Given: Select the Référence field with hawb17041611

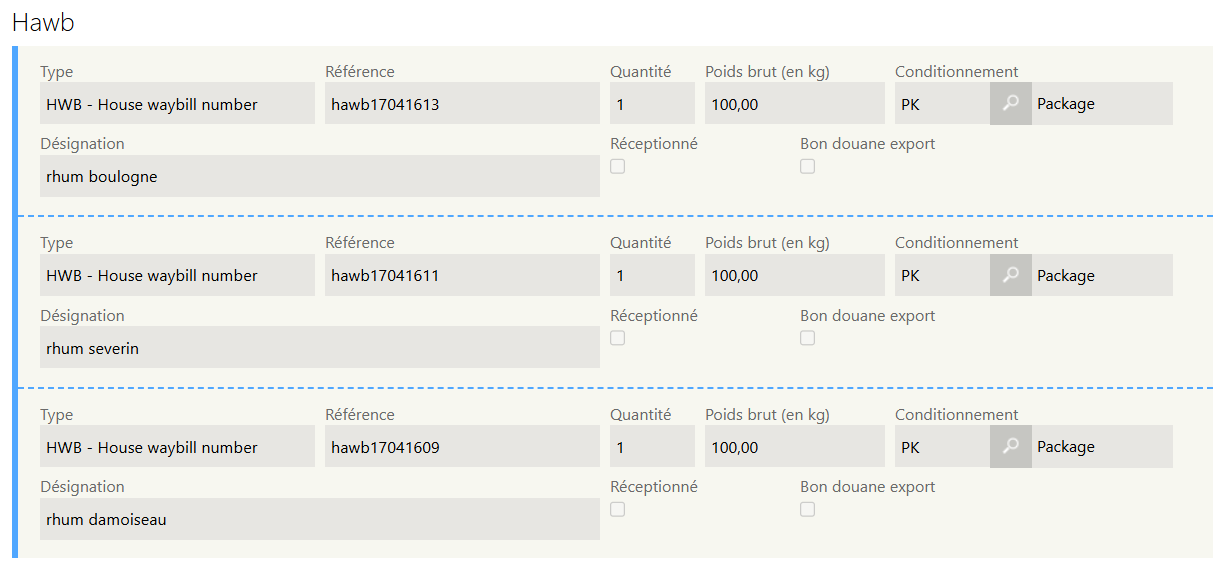Looking at the screenshot, I should (462, 276).
